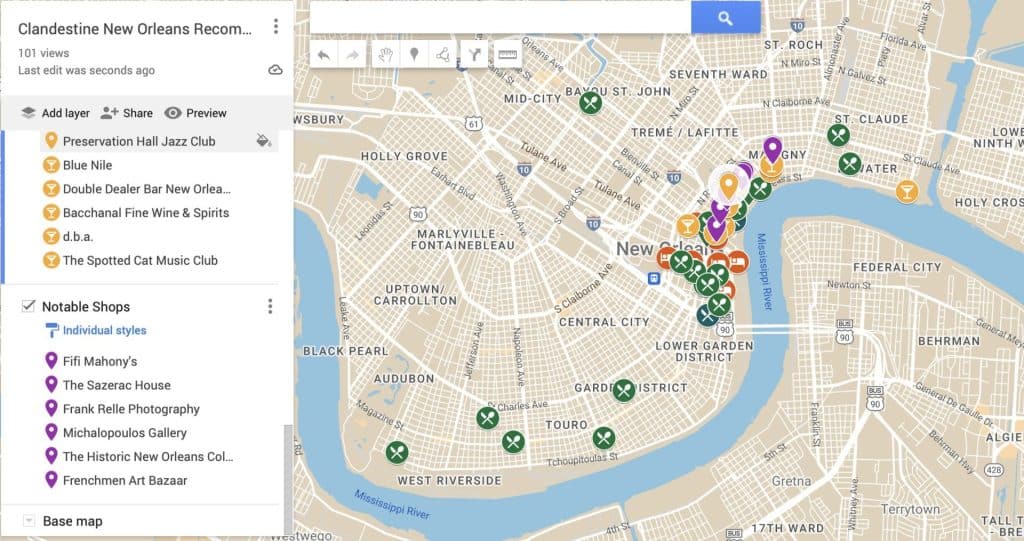Screen dimensions: 1024x541
Task: Open the map title three-dot menu
Action: [276, 27]
